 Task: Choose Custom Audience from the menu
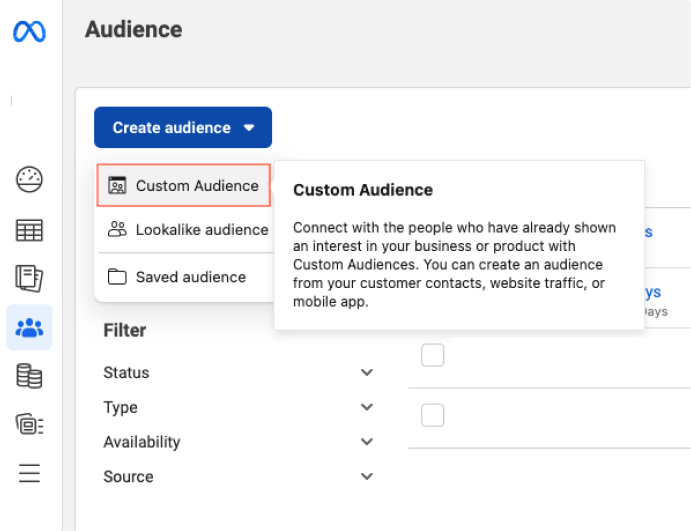(x=196, y=186)
